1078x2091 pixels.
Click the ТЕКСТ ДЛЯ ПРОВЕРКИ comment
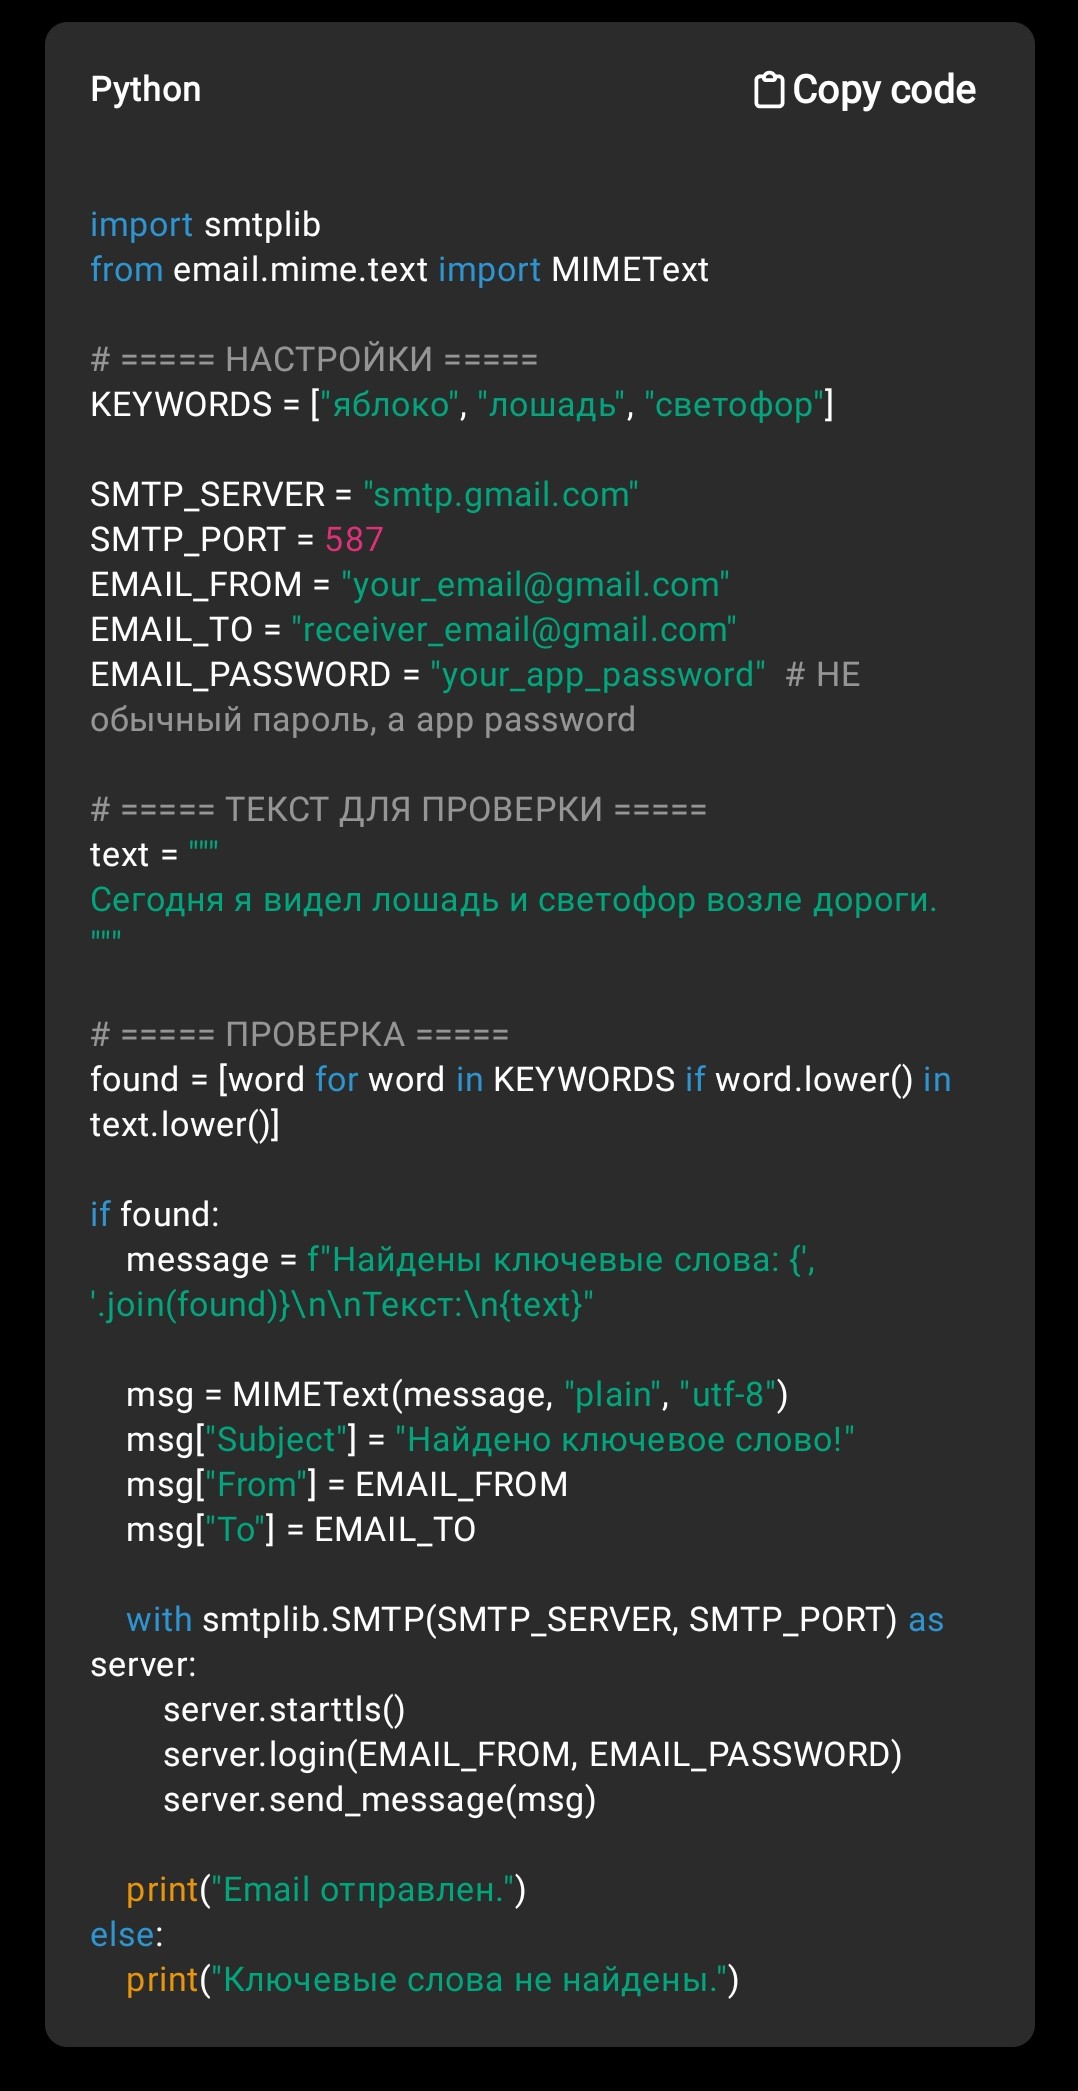(x=398, y=809)
